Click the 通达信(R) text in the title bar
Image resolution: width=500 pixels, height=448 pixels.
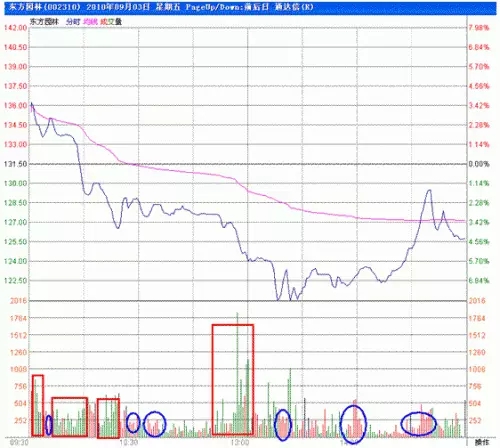point(294,7)
